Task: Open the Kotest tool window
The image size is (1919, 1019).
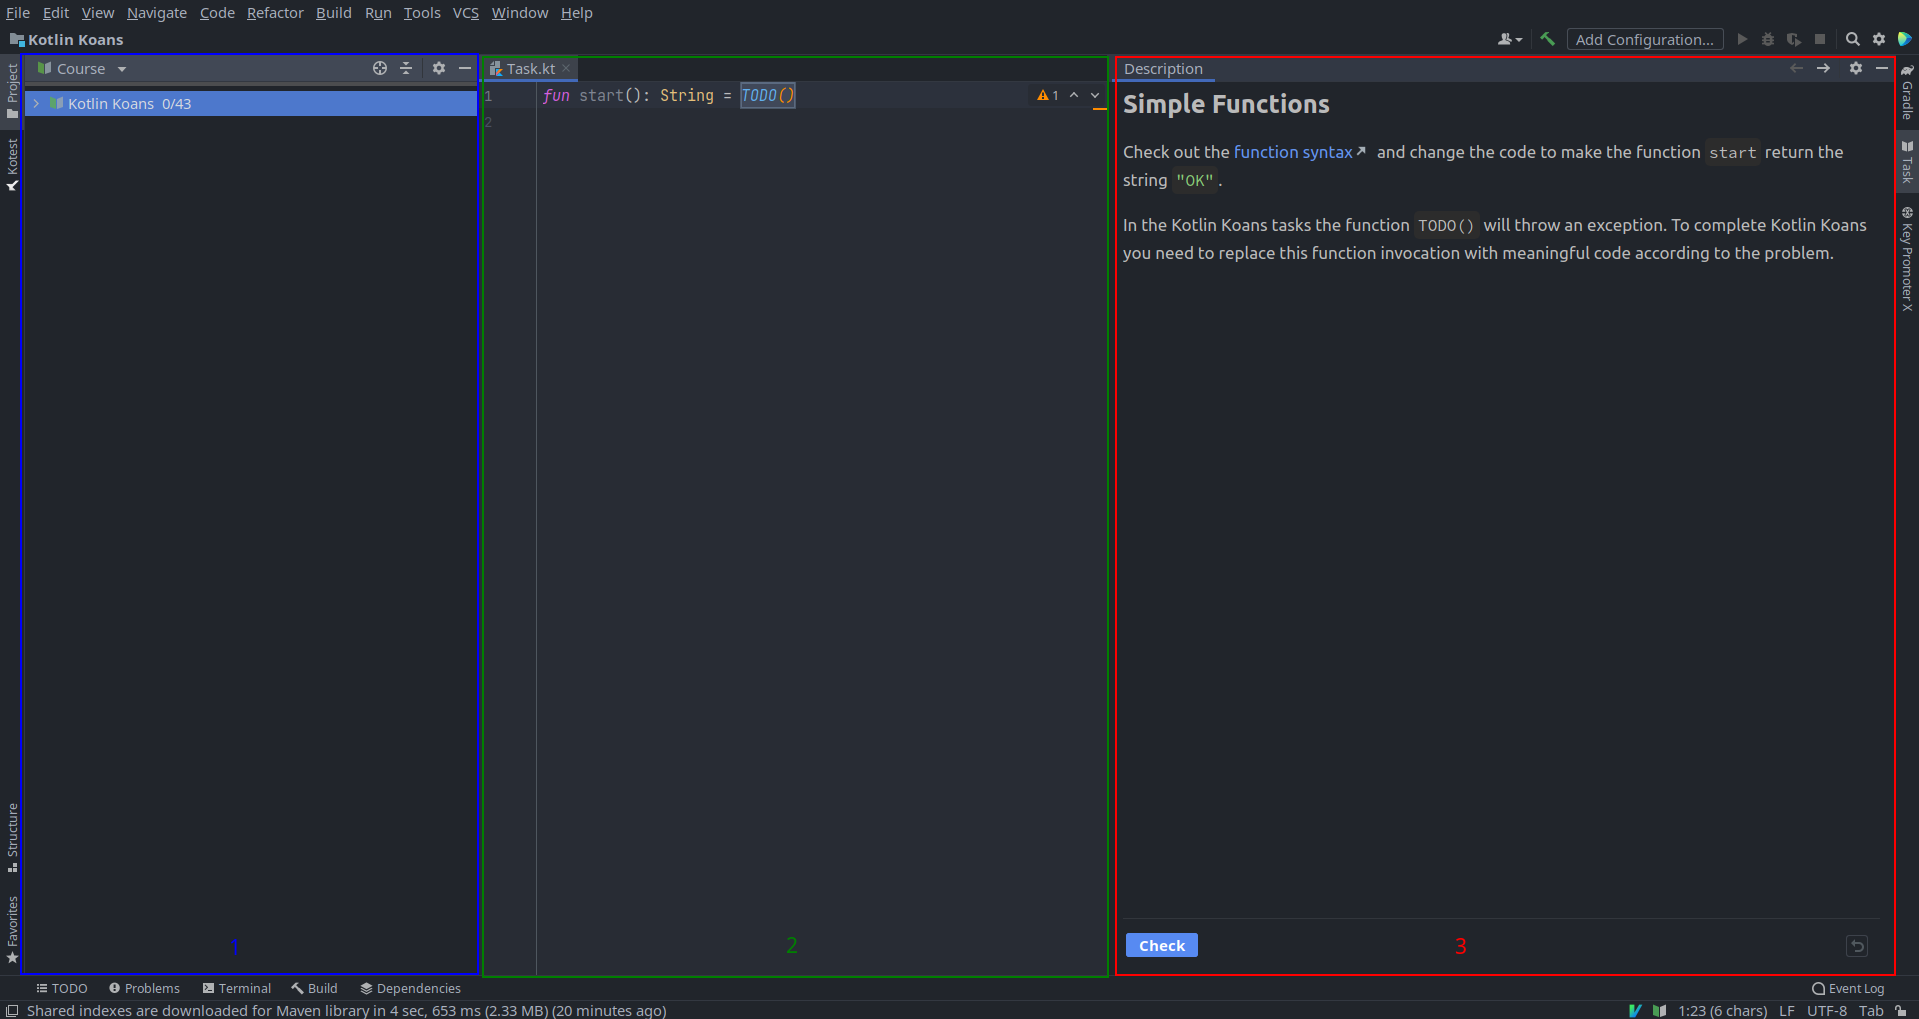Action: [x=12, y=165]
